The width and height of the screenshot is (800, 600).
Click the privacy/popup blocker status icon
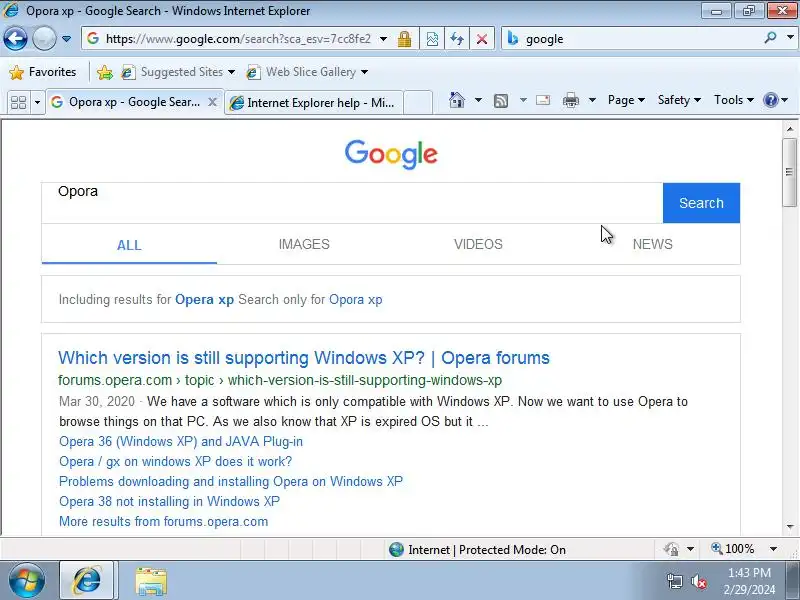pos(671,549)
